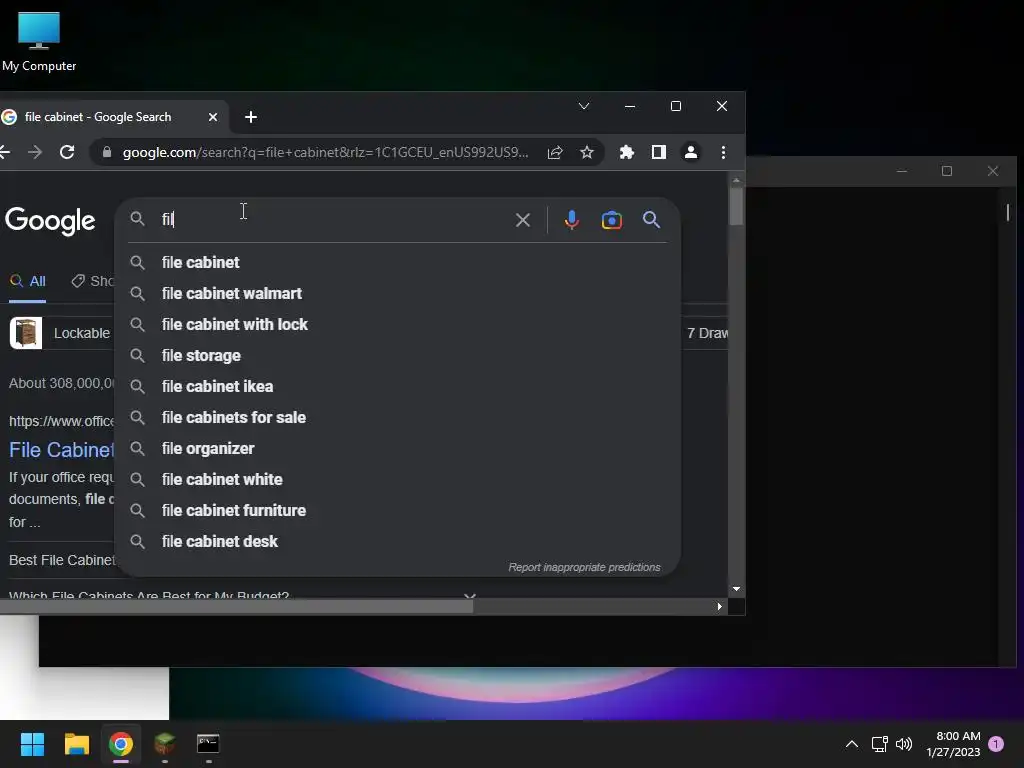Image resolution: width=1024 pixels, height=768 pixels.
Task: Click the Google logo
Action: pyautogui.click(x=50, y=221)
